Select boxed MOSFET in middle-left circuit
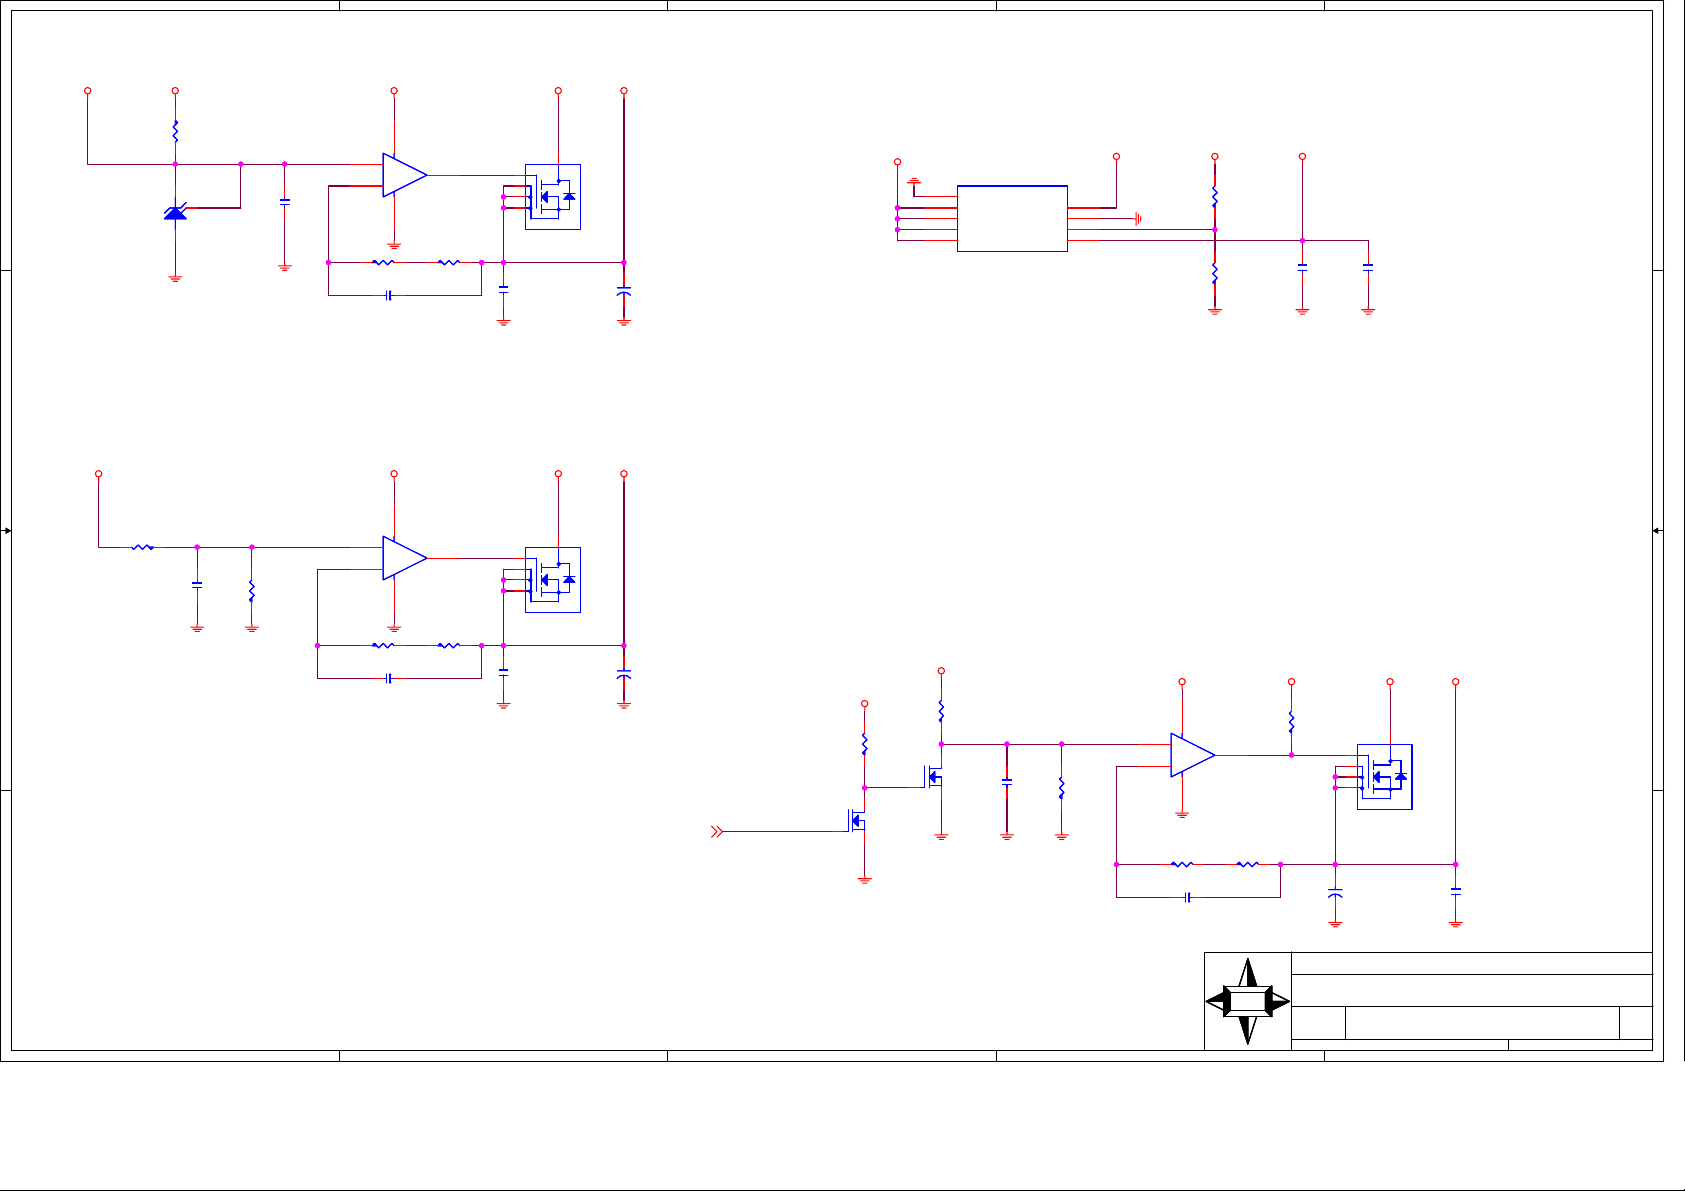Screen dimensions: 1685x1191 (x=553, y=579)
